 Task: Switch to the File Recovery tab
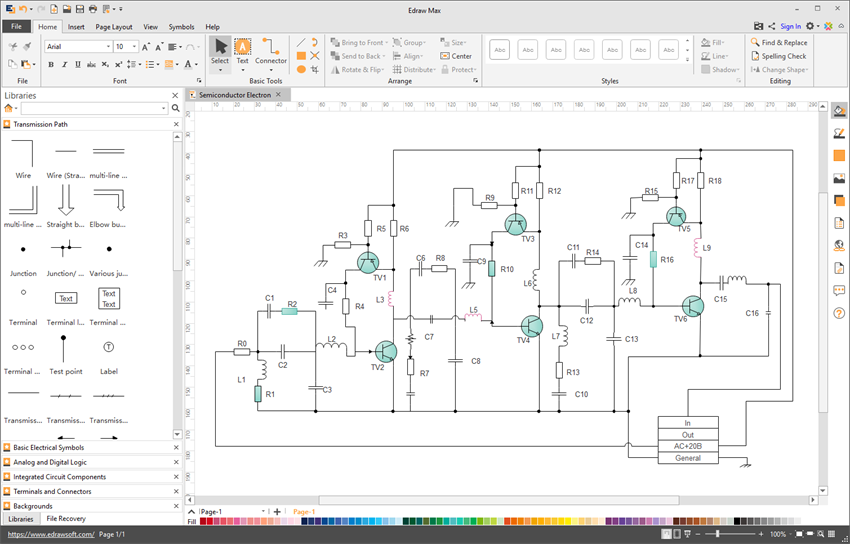(66, 519)
